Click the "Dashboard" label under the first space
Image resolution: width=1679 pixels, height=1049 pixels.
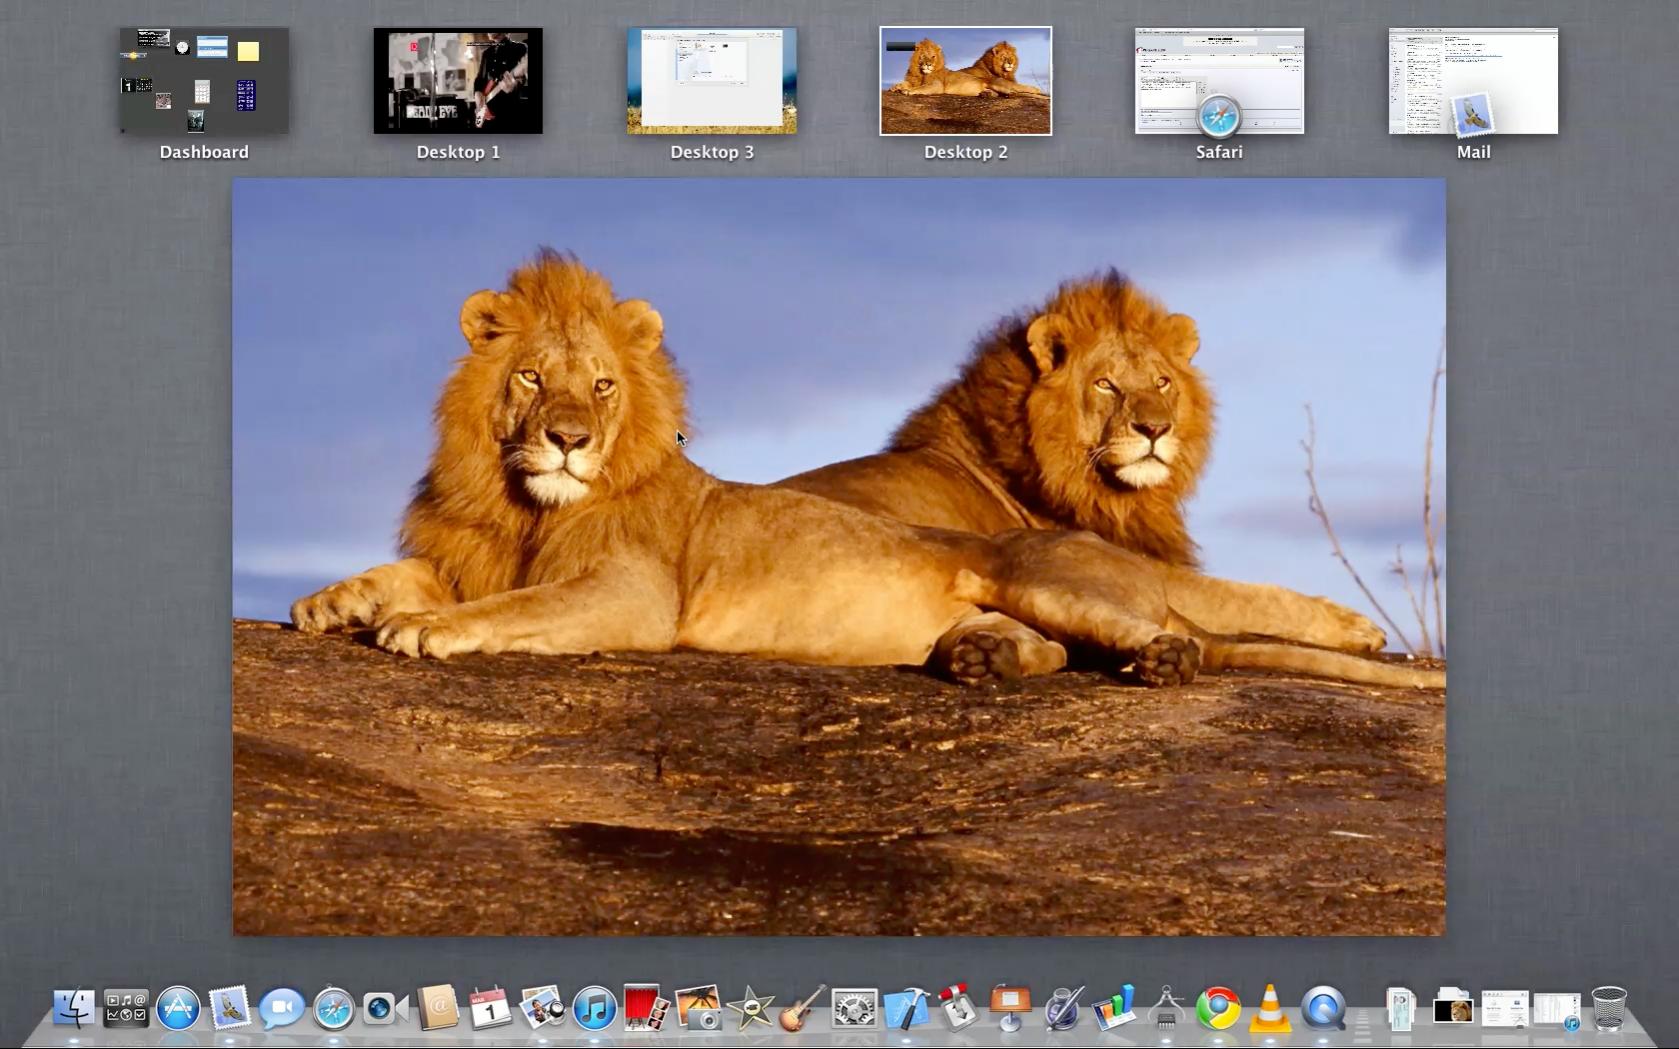point(204,152)
